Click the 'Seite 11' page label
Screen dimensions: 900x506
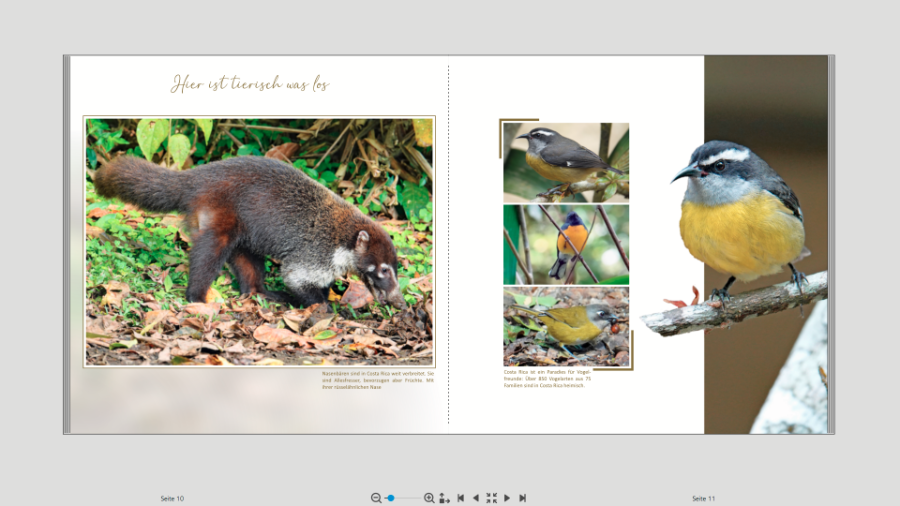[703, 498]
